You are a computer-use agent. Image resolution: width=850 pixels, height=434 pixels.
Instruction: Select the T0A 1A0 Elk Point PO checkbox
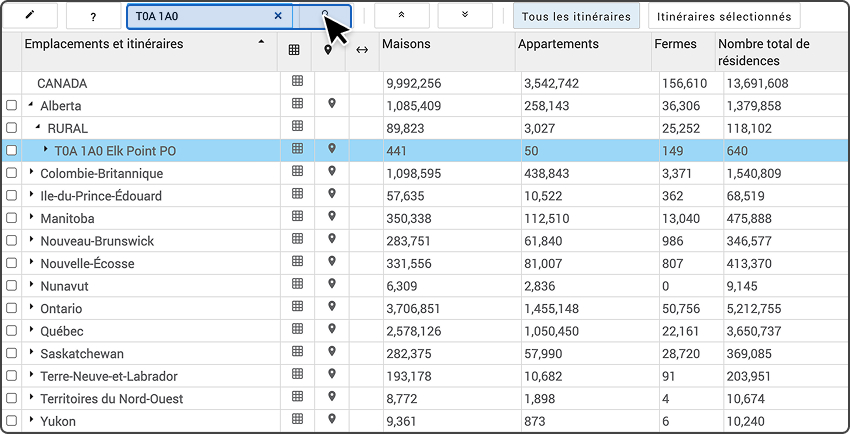click(12, 150)
